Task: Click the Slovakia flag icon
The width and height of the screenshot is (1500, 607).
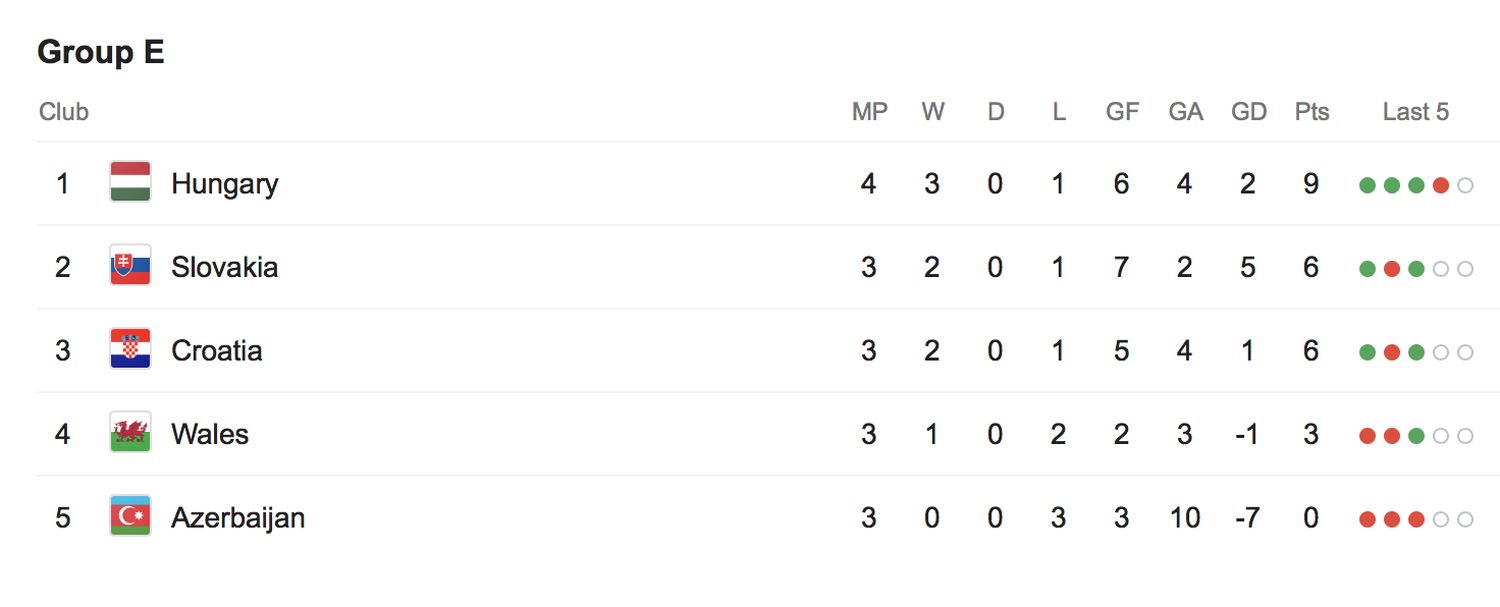Action: (130, 266)
